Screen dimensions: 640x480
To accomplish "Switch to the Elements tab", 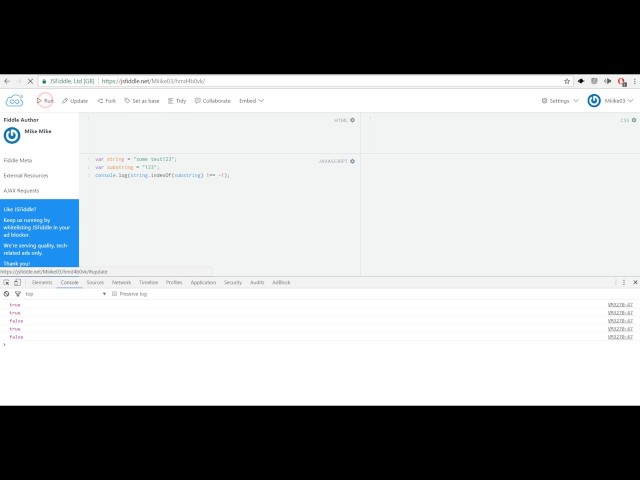I will [x=42, y=282].
